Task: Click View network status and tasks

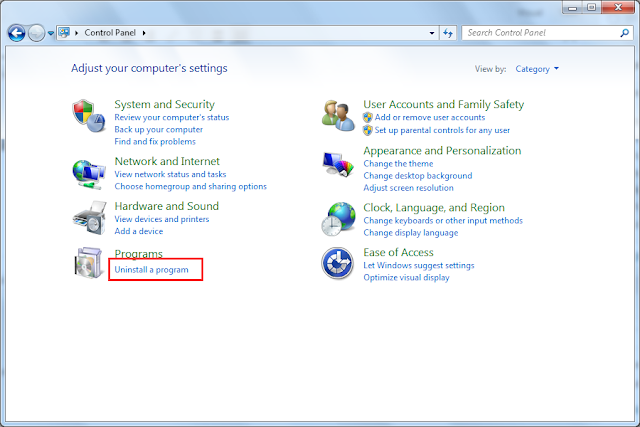Action: coord(170,174)
